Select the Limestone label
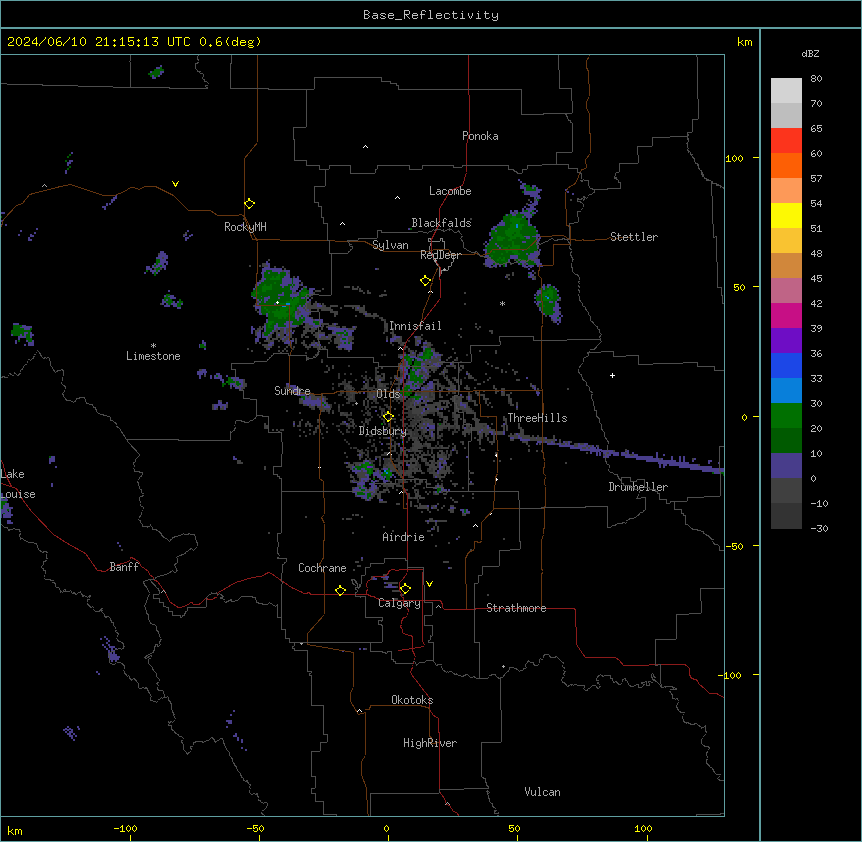This screenshot has height=842, width=862. click(x=153, y=356)
